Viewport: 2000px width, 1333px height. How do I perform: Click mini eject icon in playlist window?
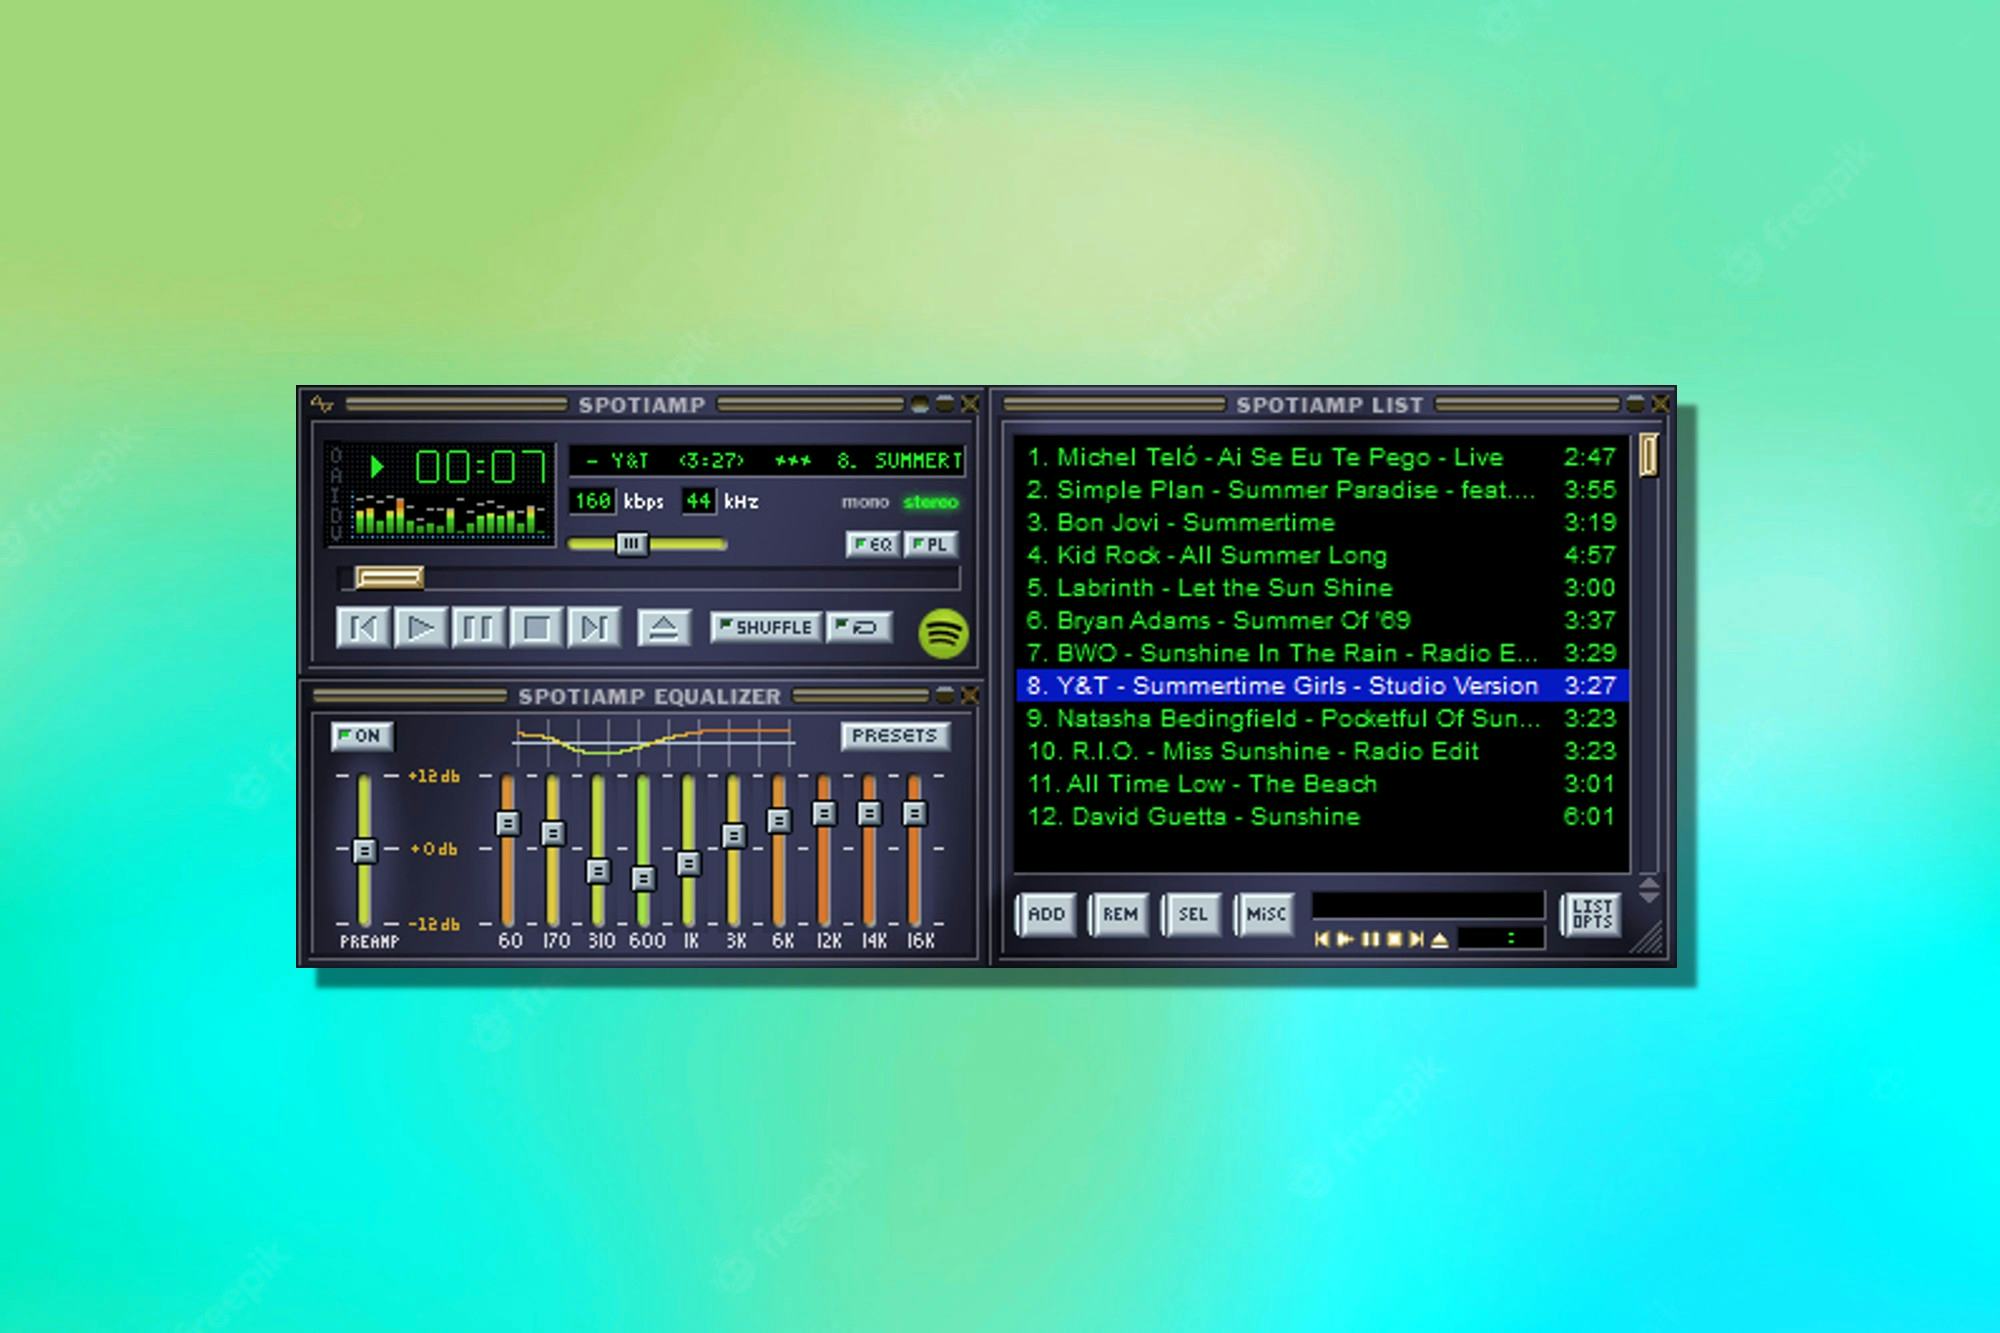[1440, 939]
